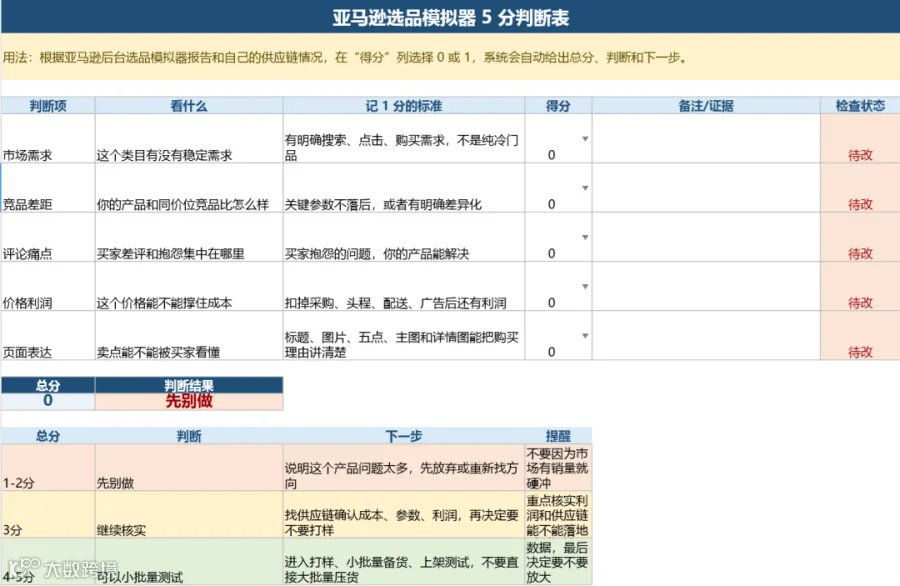Select reminder cell 不要因为市场有销量就硬冲
The image size is (900, 586).
tap(558, 467)
